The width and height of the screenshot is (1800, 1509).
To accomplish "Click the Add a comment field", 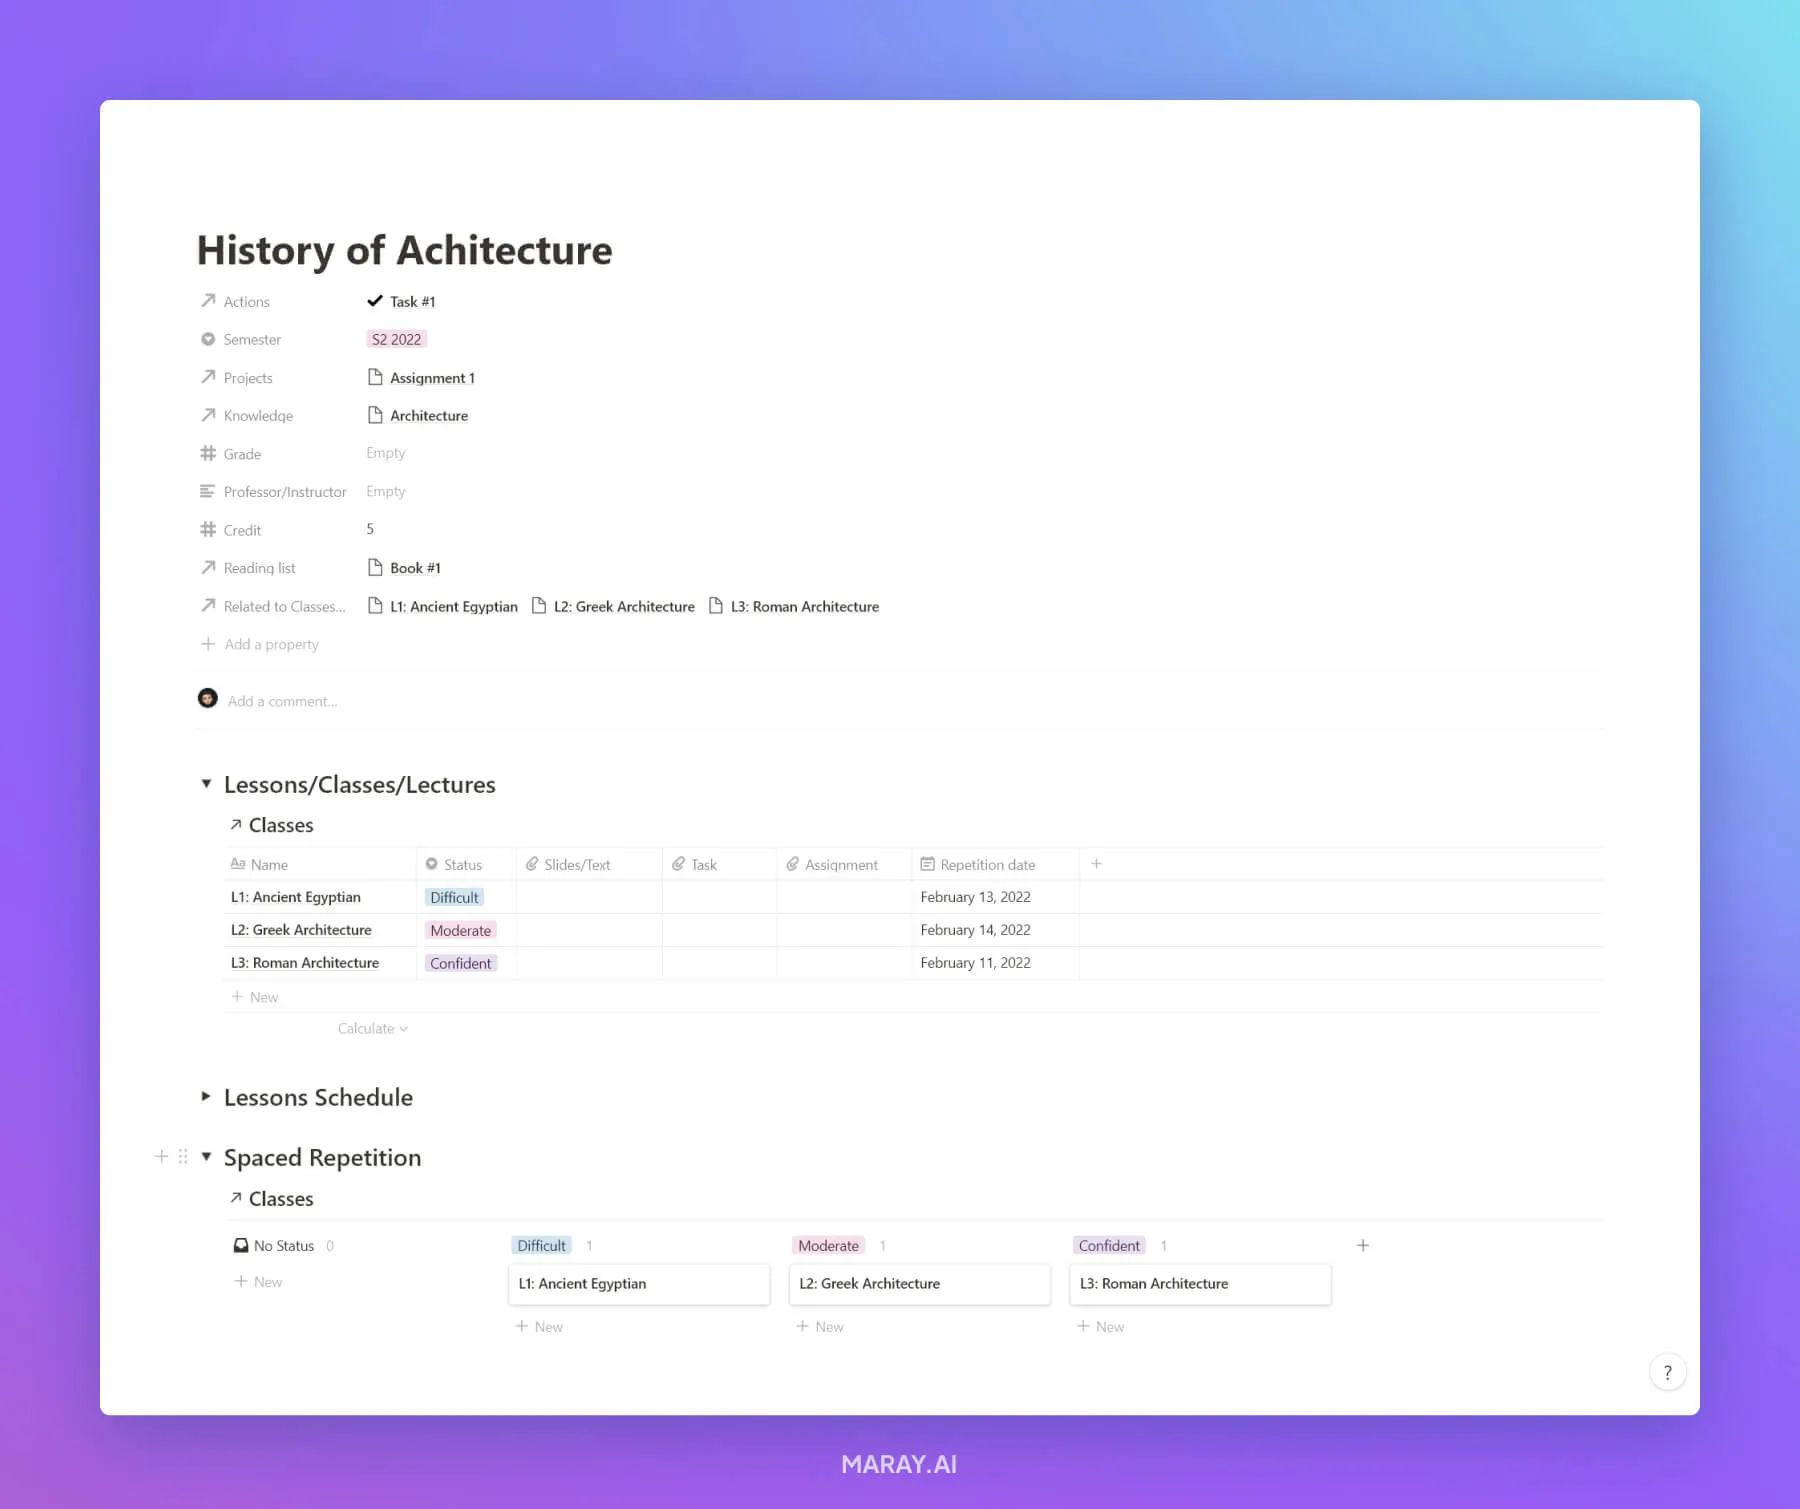I will pyautogui.click(x=283, y=700).
